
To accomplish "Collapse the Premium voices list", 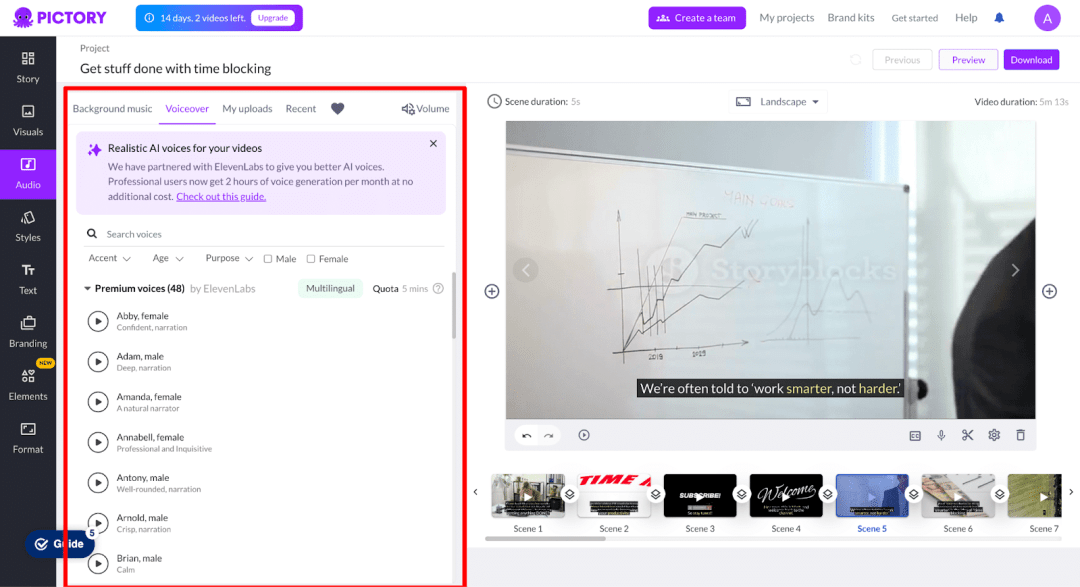I will (x=87, y=289).
